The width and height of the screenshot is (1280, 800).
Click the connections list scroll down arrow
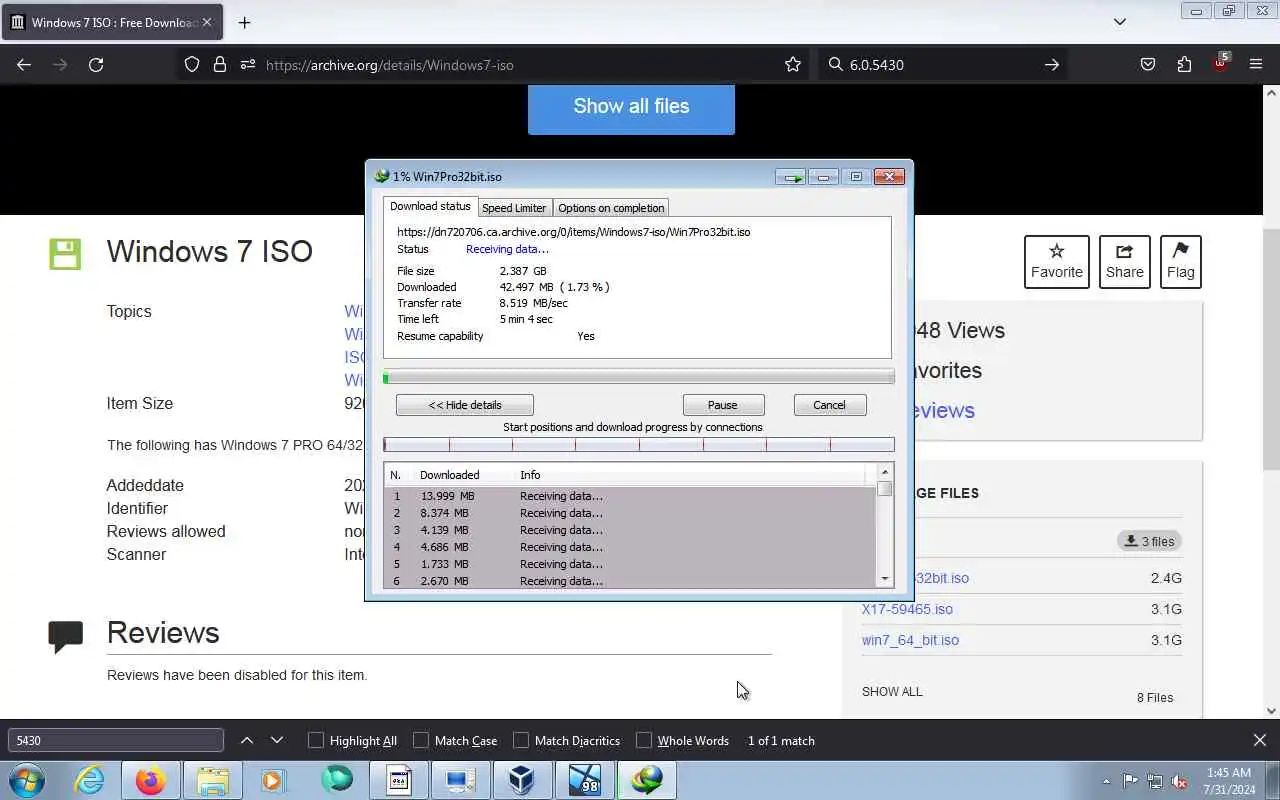click(884, 579)
